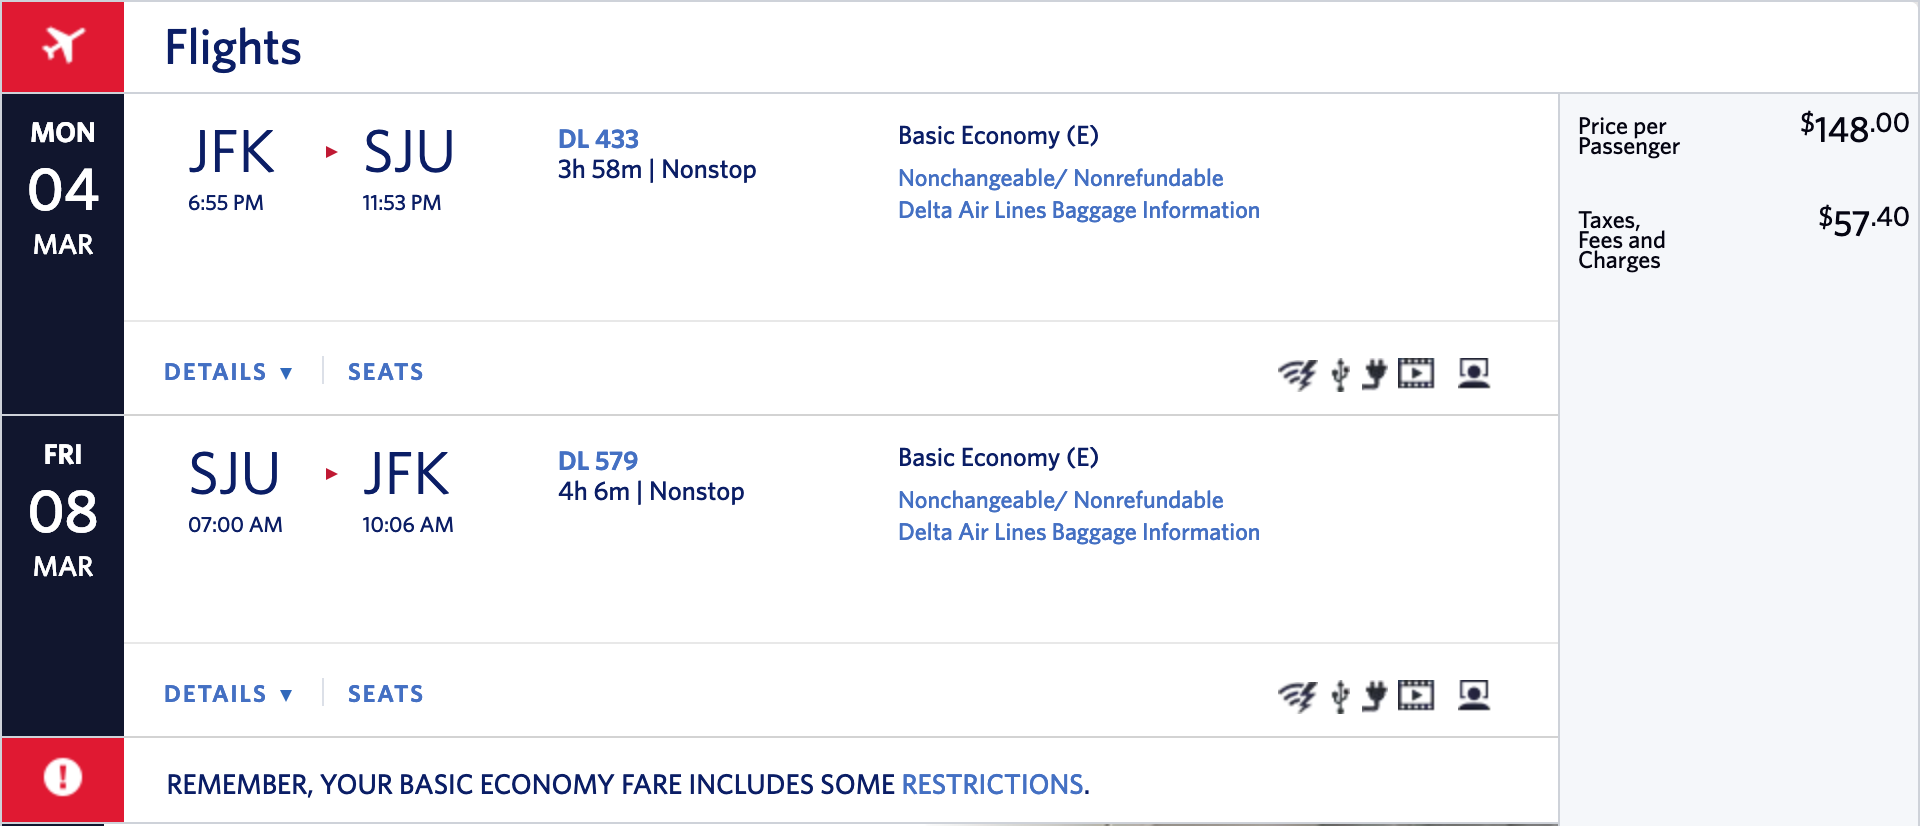Open the DL 579 flight number link
The width and height of the screenshot is (1920, 826).
click(598, 461)
